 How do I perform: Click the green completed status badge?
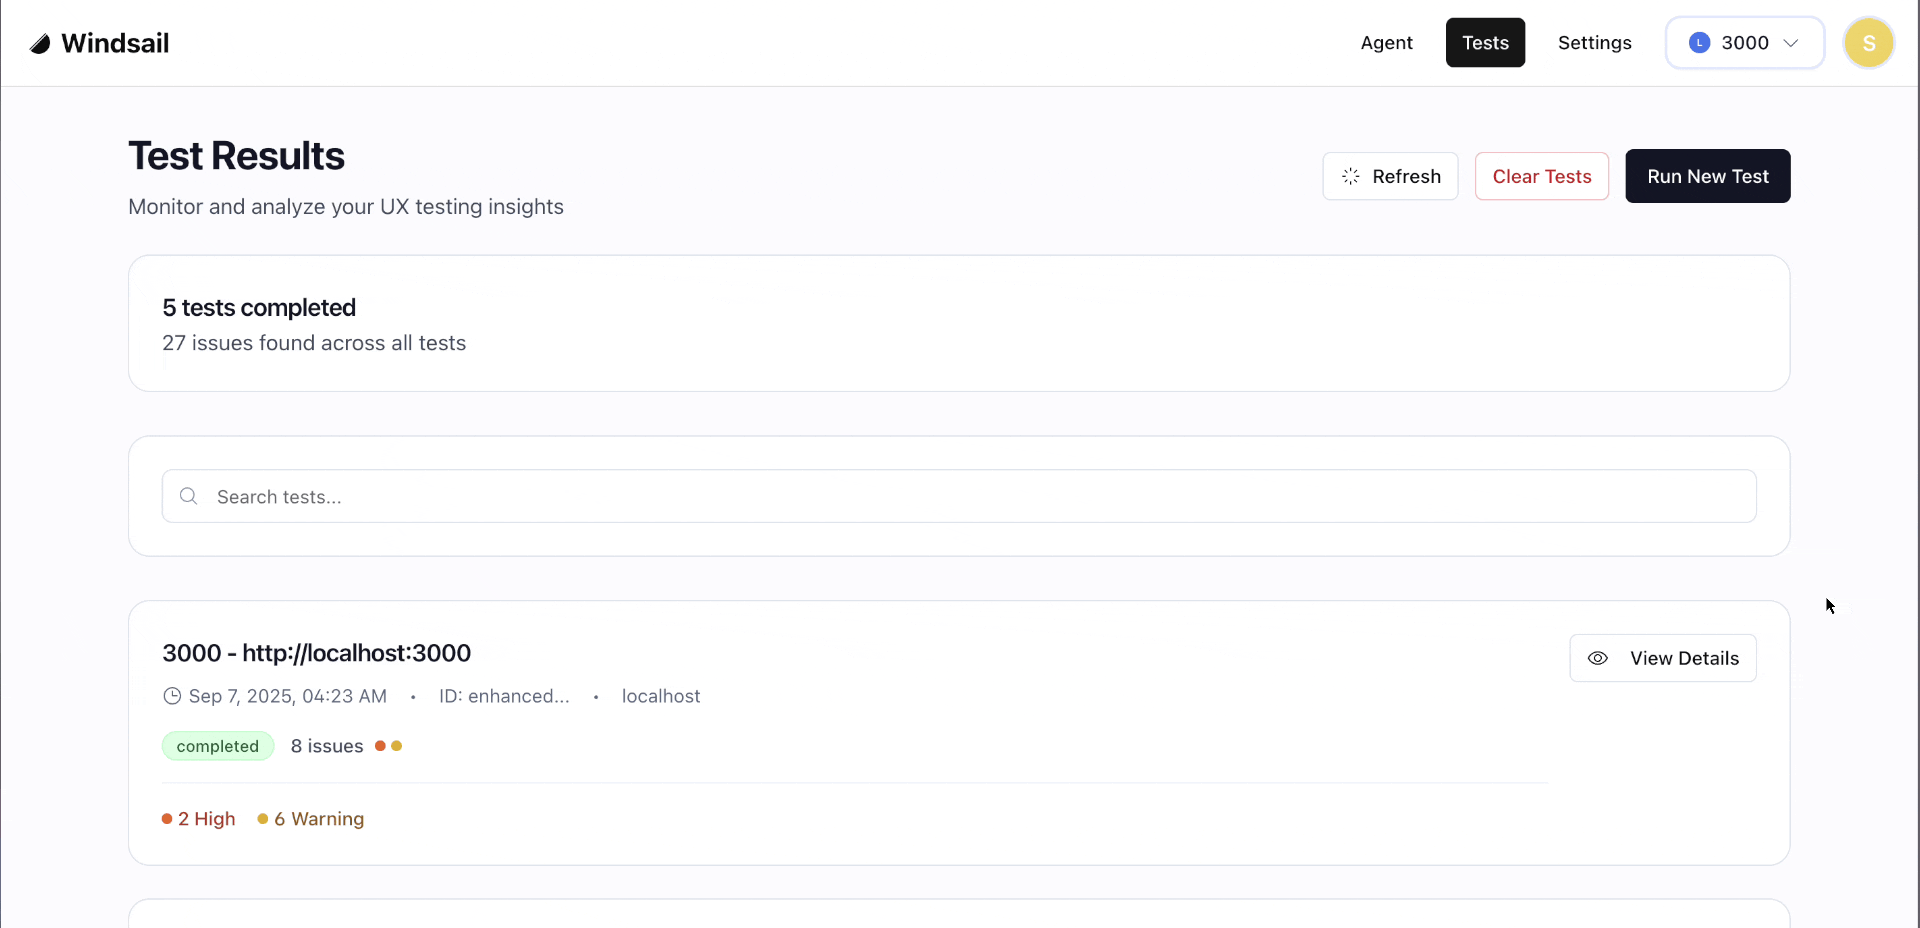tap(218, 746)
